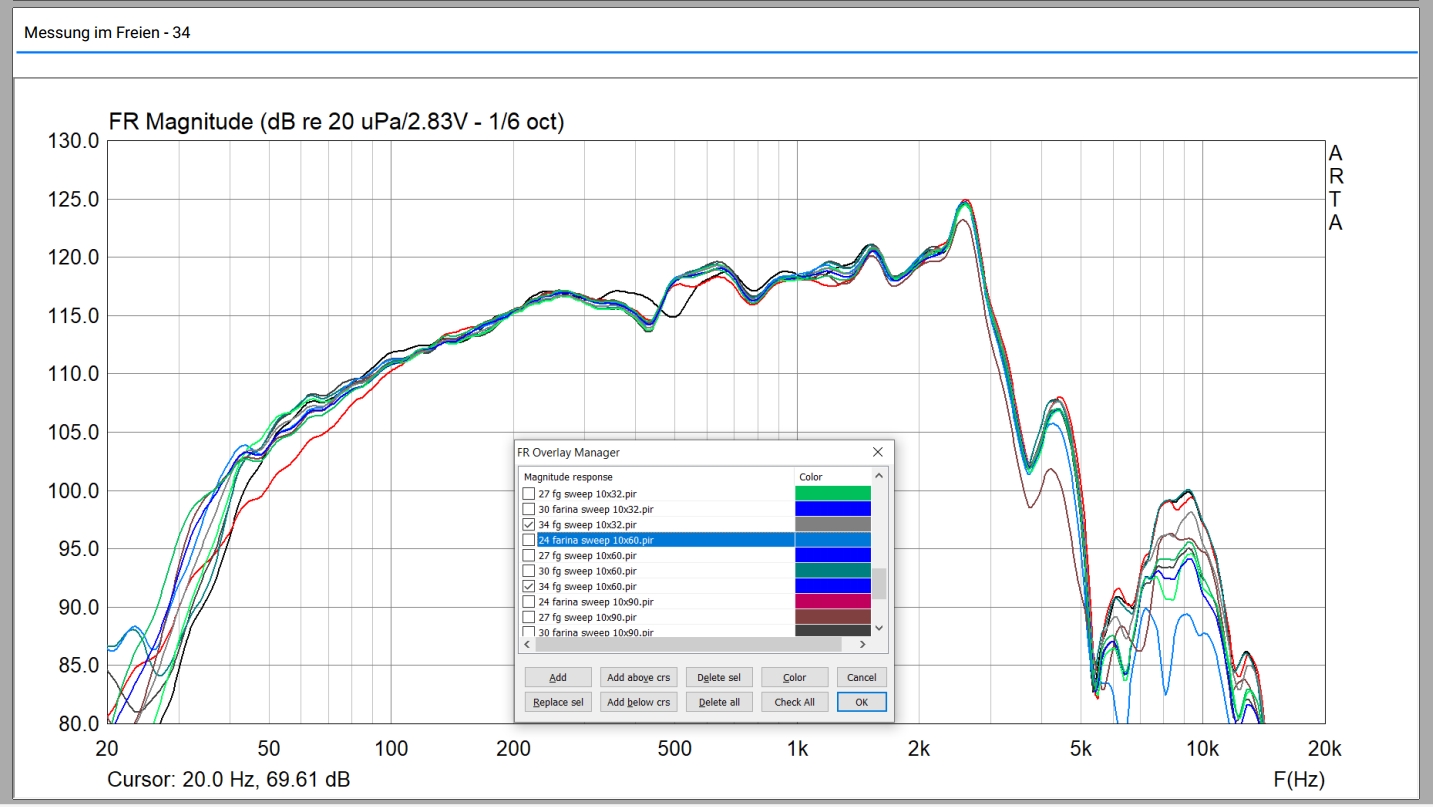
Task: Click blue swatch of 30 farina sweep 10x32.pir
Action: 833,509
